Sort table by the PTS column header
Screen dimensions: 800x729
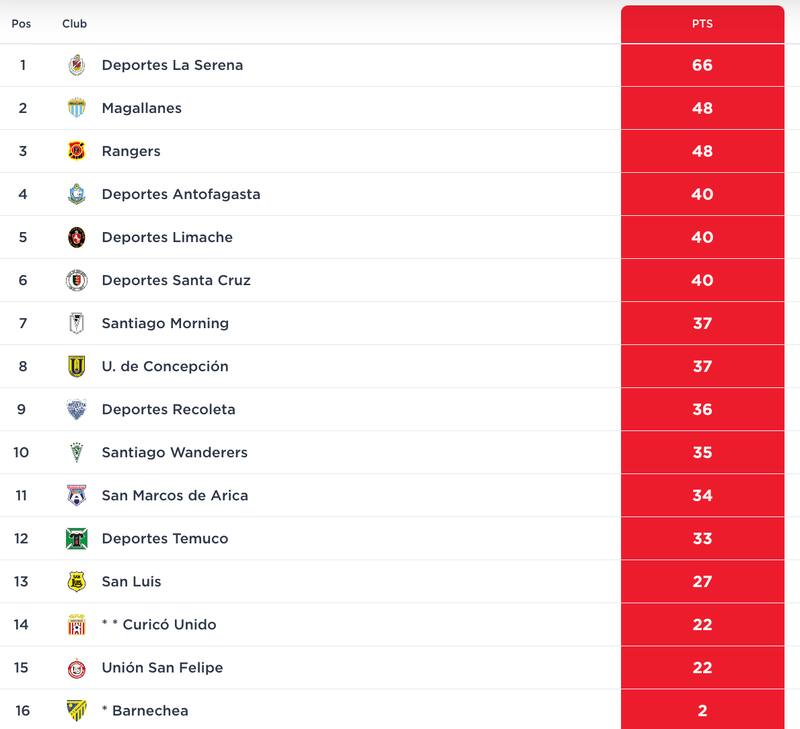click(x=702, y=23)
